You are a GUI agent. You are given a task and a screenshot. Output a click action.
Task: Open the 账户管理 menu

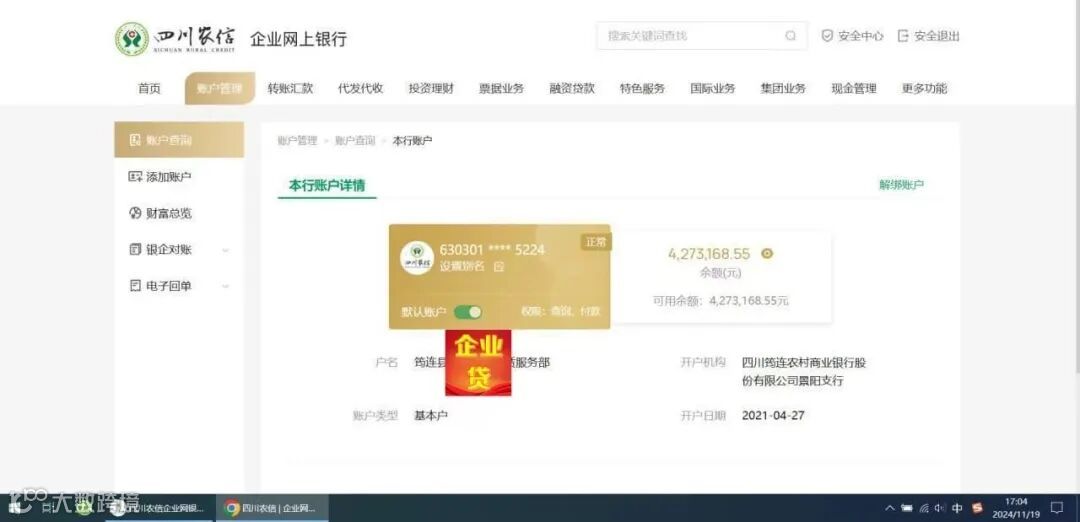220,88
